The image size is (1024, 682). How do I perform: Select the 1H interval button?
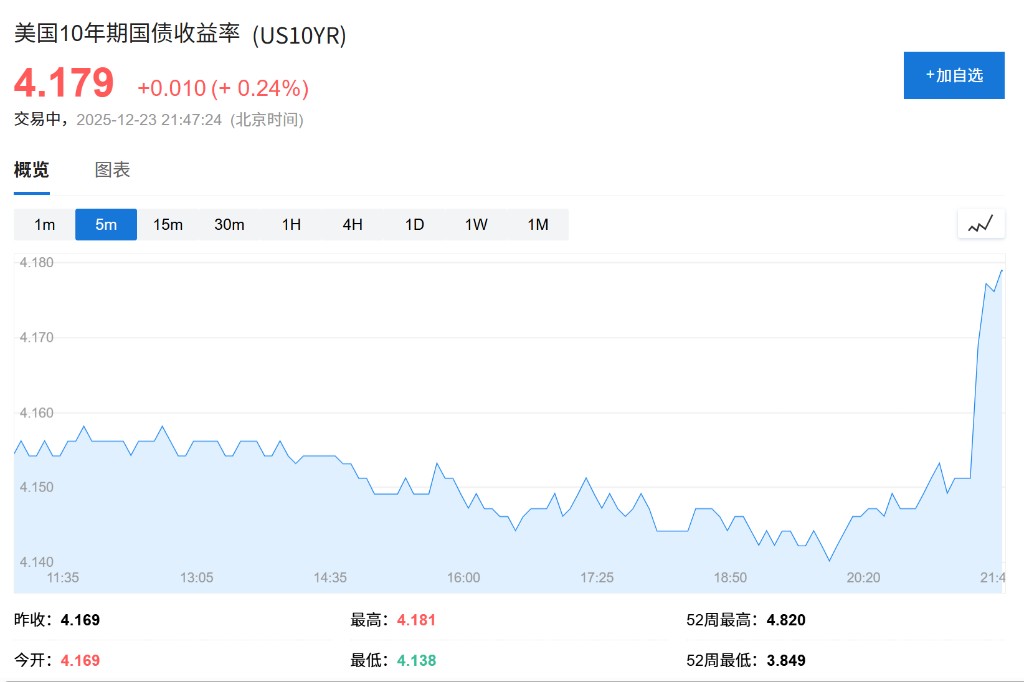point(291,224)
